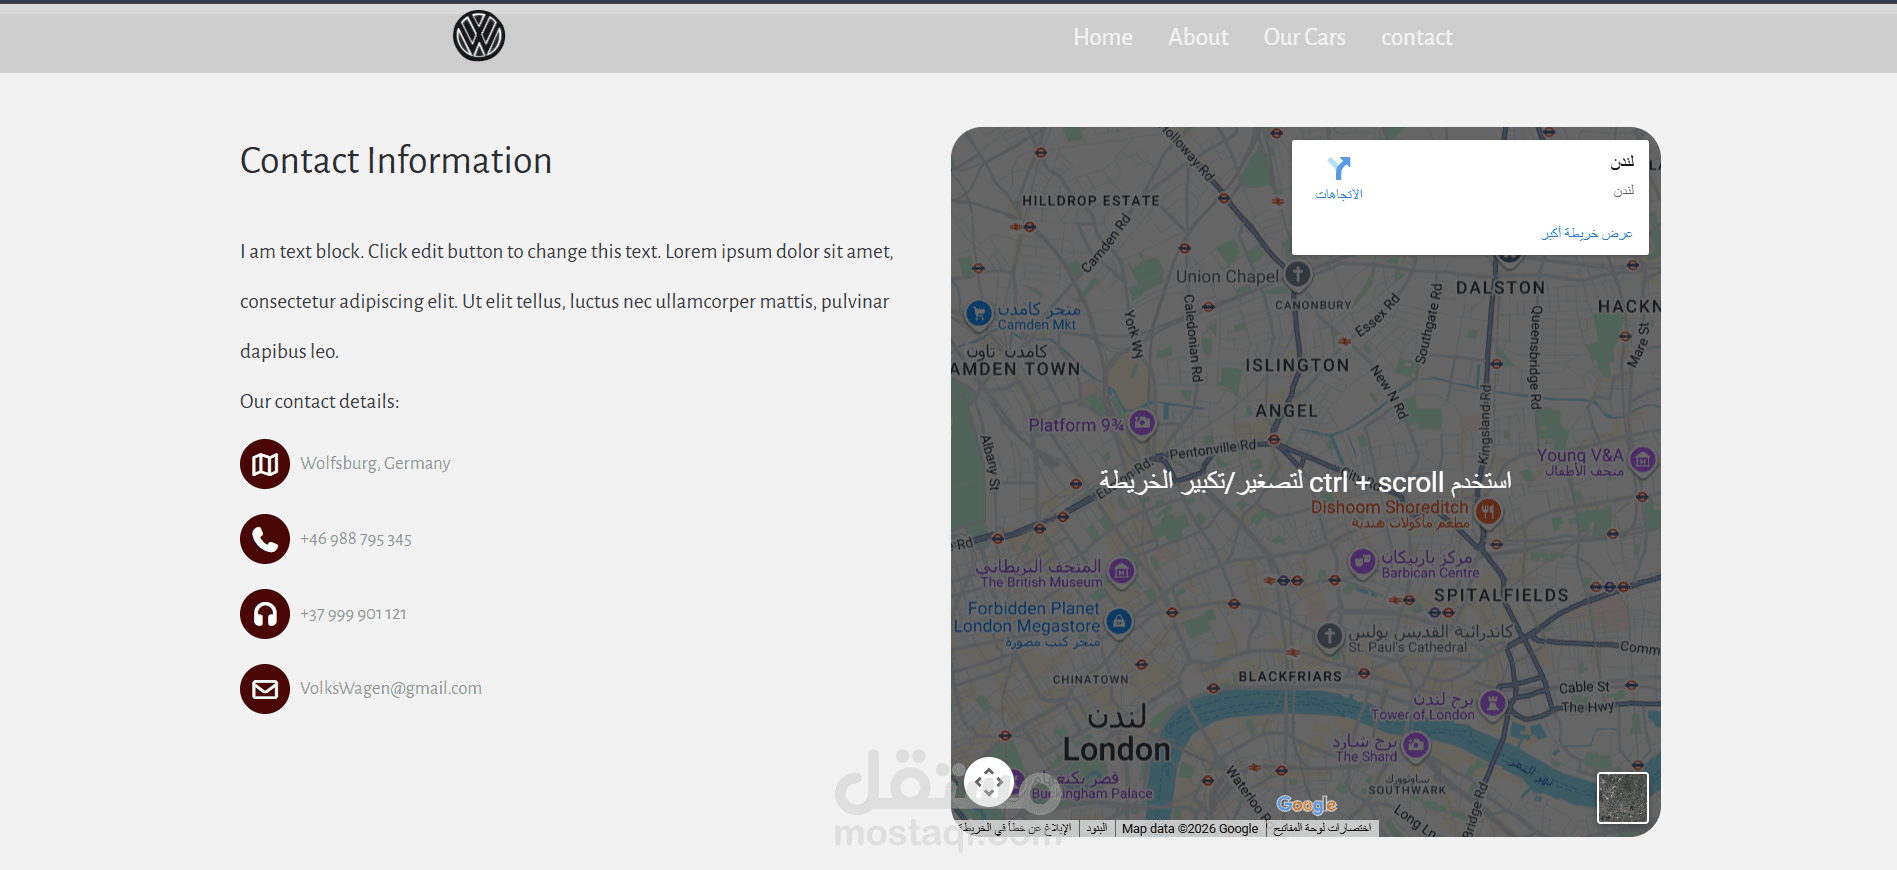1897x870 pixels.
Task: Click the headset icon next to +37 999 901 121
Action: pos(265,614)
